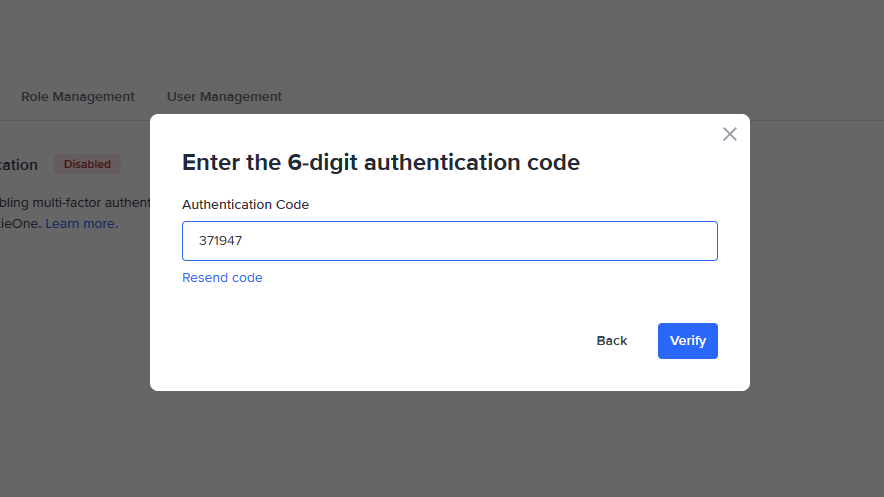
Task: Click the Authentication Code field label
Action: 245,204
